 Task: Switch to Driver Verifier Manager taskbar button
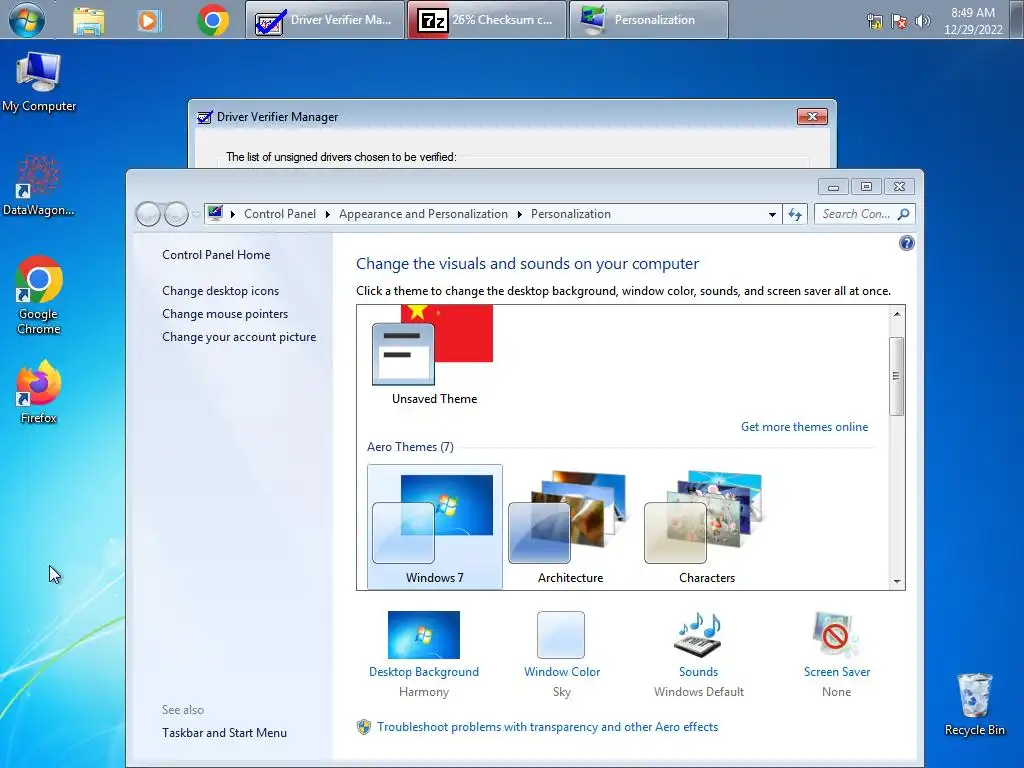tap(325, 20)
